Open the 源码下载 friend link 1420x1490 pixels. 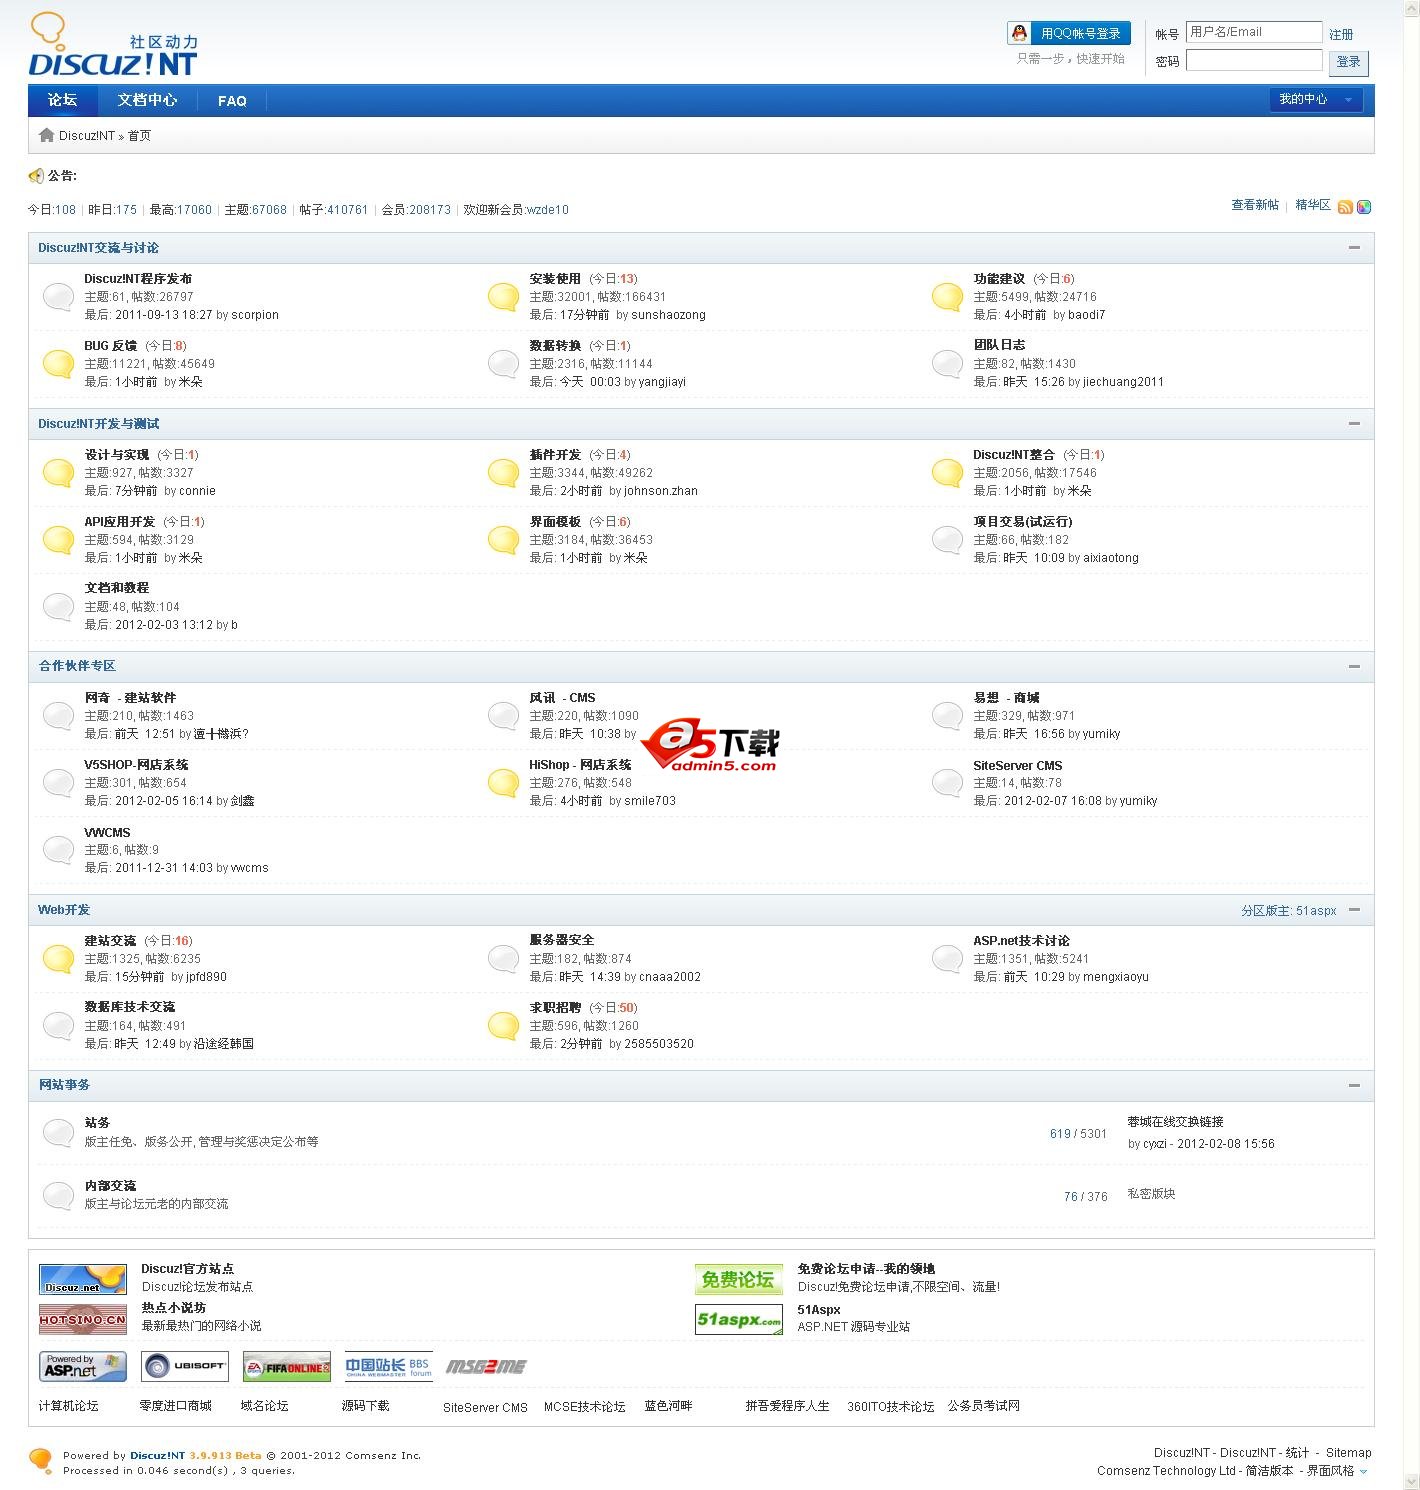pyautogui.click(x=365, y=1406)
